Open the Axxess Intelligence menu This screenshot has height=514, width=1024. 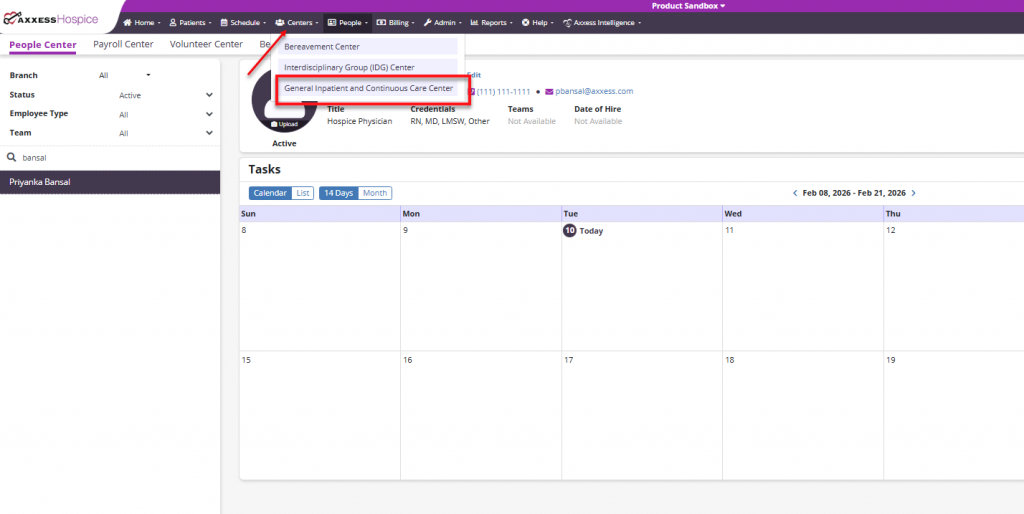[601, 23]
